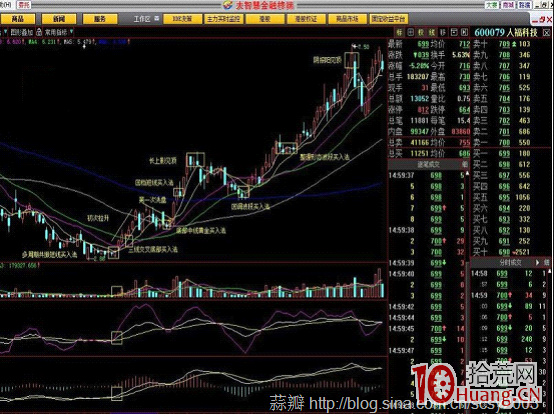Click the icon right of 分时成交 arrow
The width and height of the screenshot is (554, 414).
click(546, 262)
